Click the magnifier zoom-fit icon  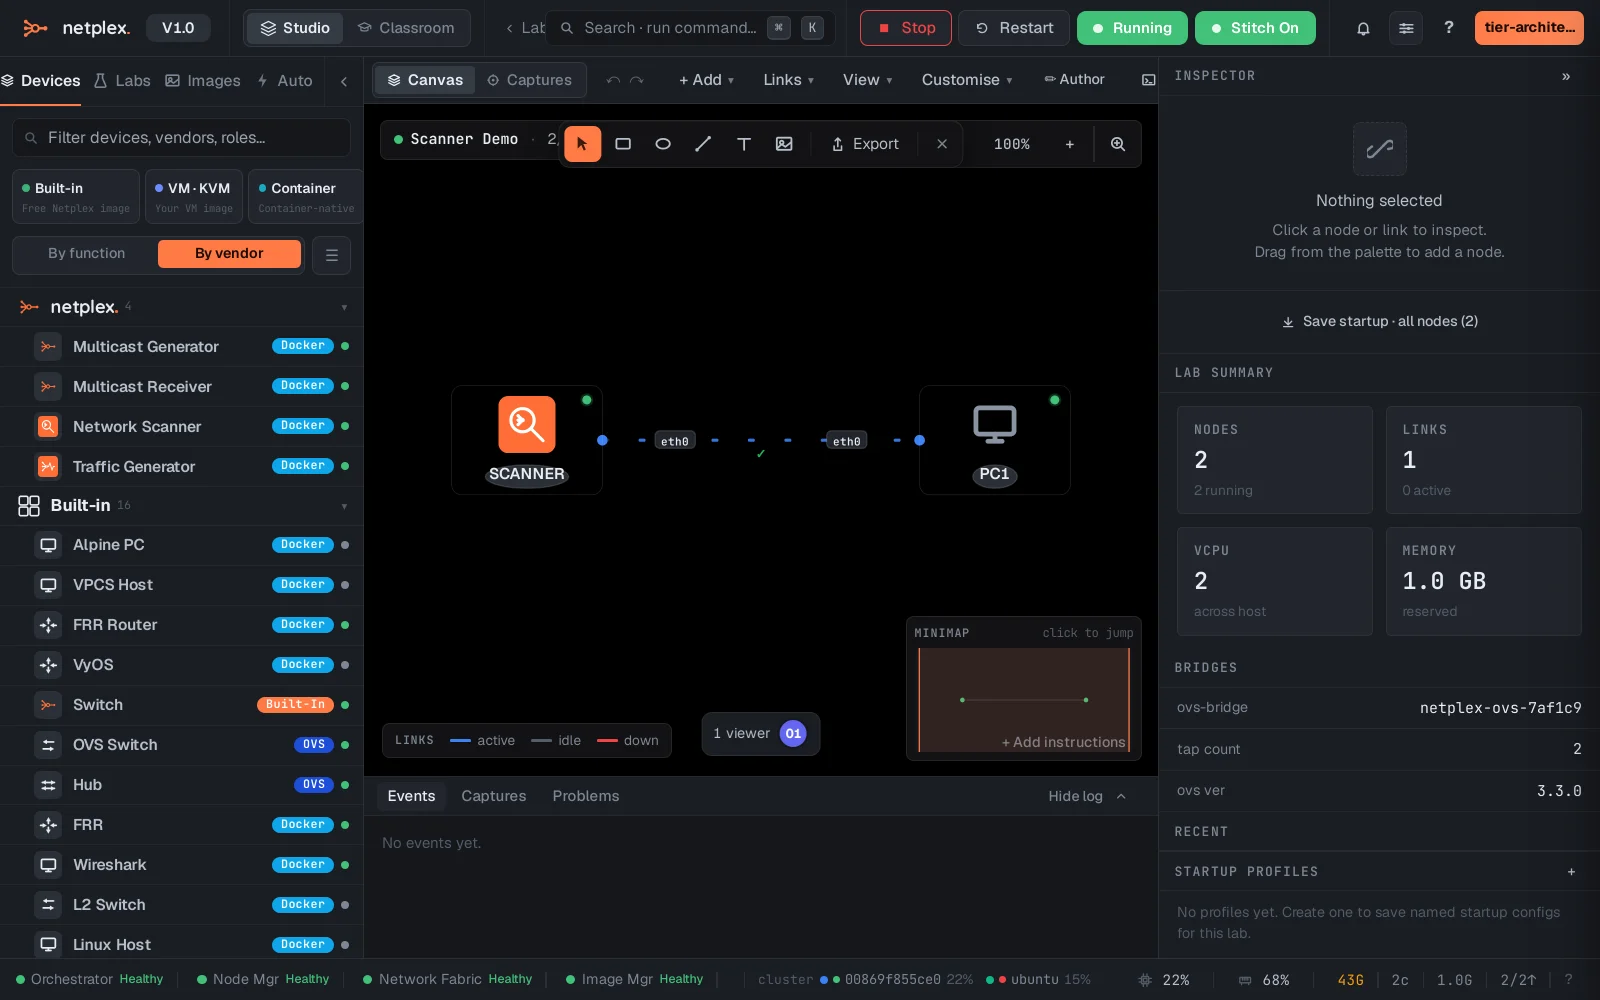(x=1118, y=144)
